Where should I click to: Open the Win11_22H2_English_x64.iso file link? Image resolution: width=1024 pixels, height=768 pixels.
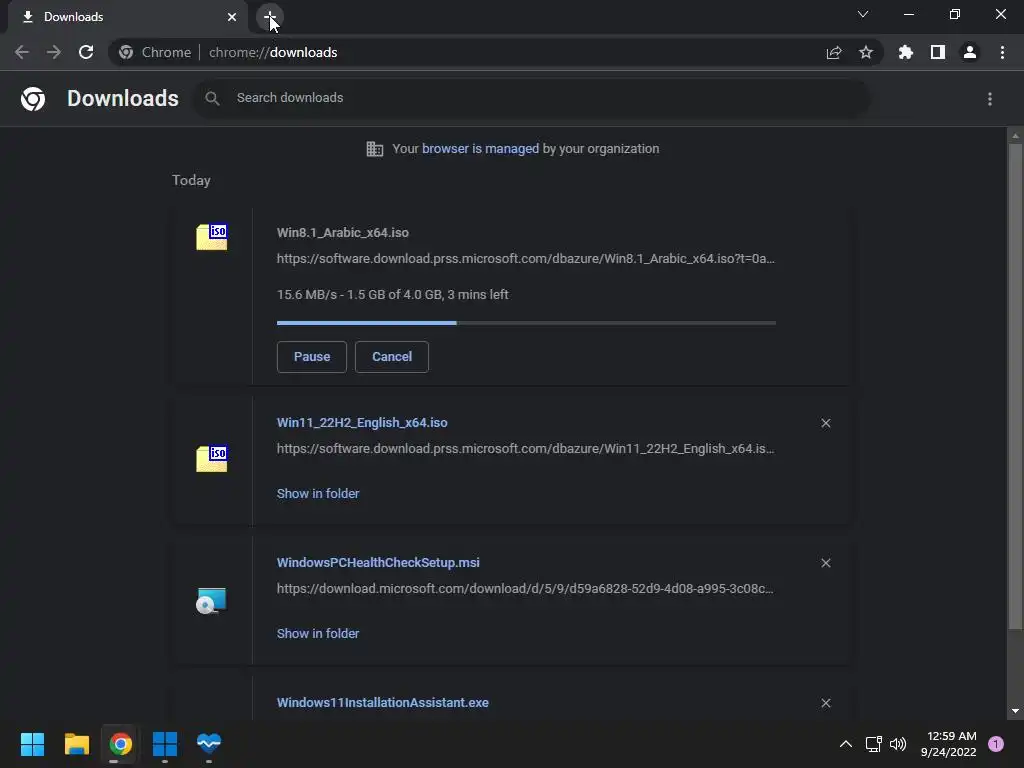(x=362, y=423)
